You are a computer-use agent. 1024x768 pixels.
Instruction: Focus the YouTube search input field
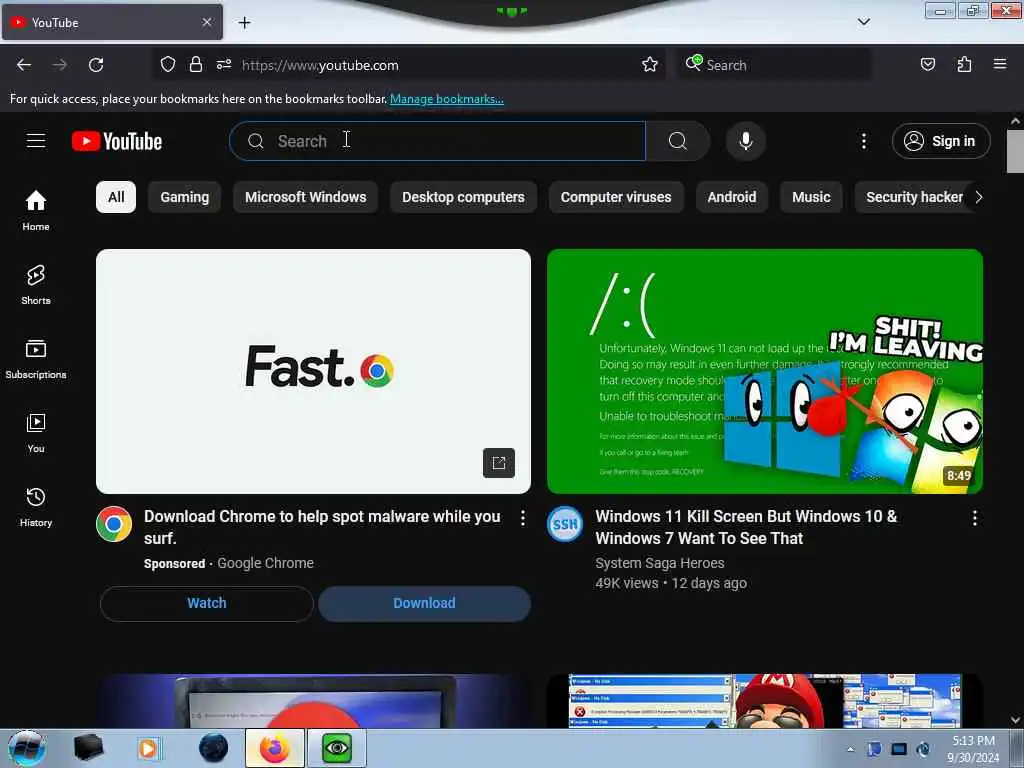[438, 141]
